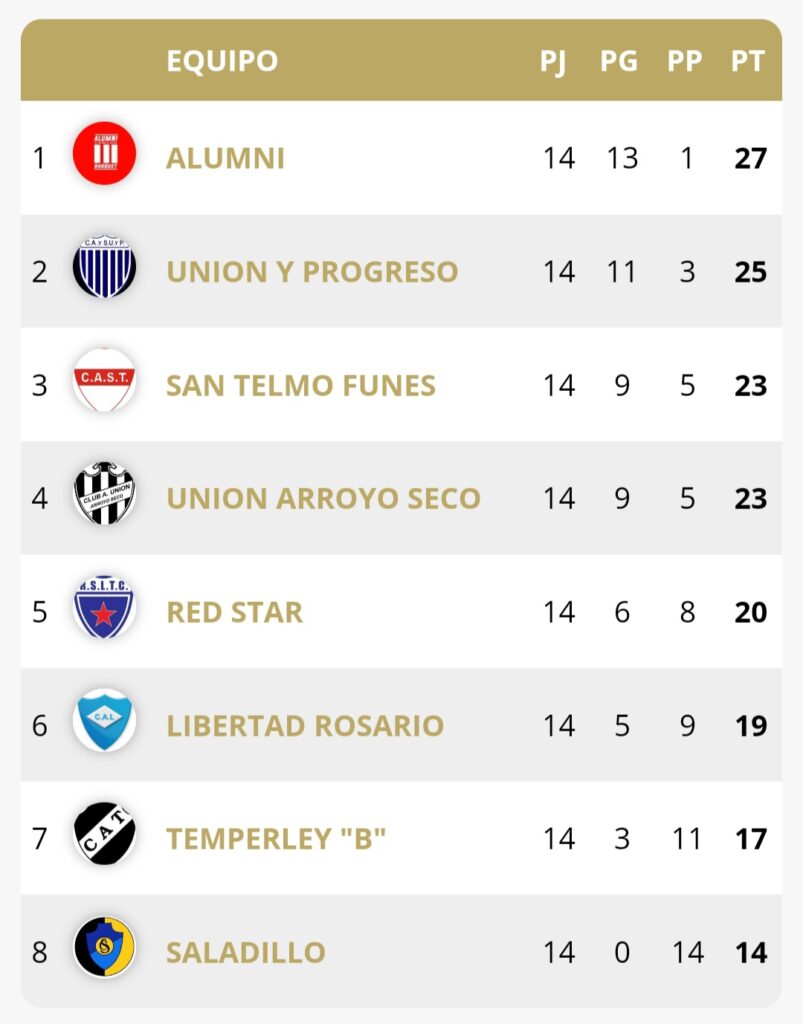Click the RED STAR team name

(234, 612)
